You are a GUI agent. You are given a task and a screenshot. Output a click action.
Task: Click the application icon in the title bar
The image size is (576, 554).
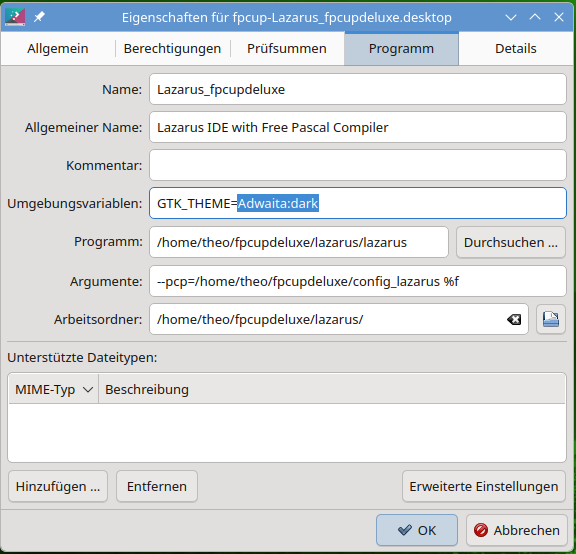[x=15, y=17]
